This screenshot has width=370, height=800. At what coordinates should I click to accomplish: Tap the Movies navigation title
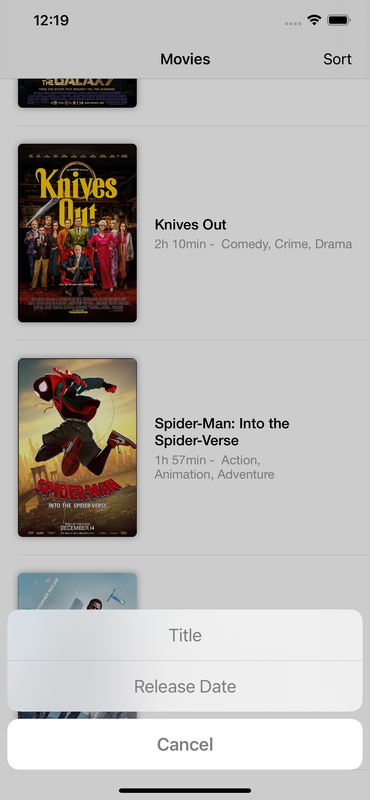(185, 59)
